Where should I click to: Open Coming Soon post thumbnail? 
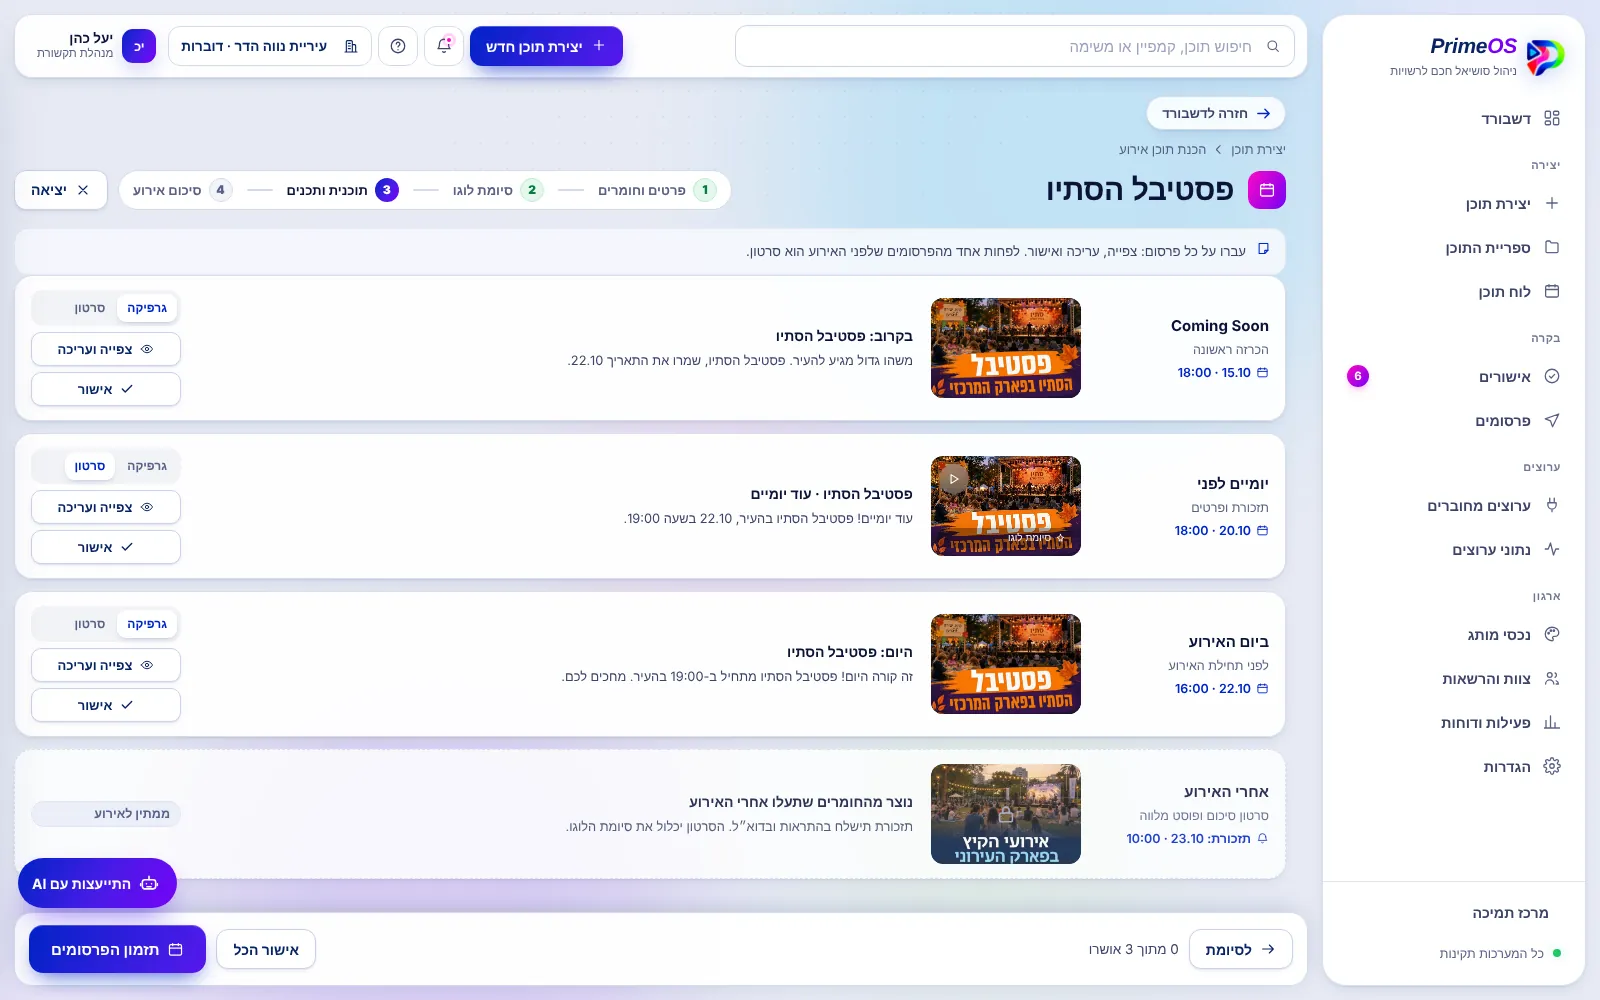(x=1006, y=348)
